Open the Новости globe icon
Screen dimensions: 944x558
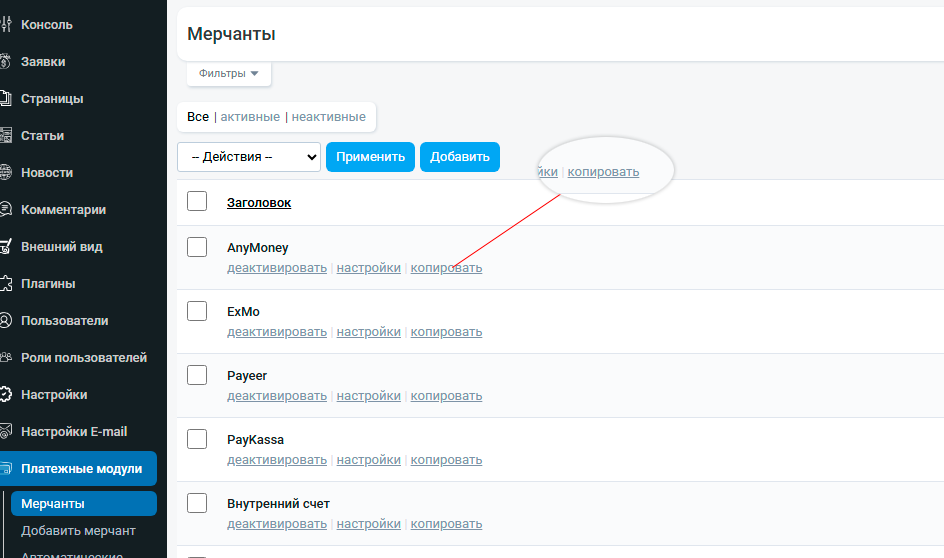[x=5, y=173]
